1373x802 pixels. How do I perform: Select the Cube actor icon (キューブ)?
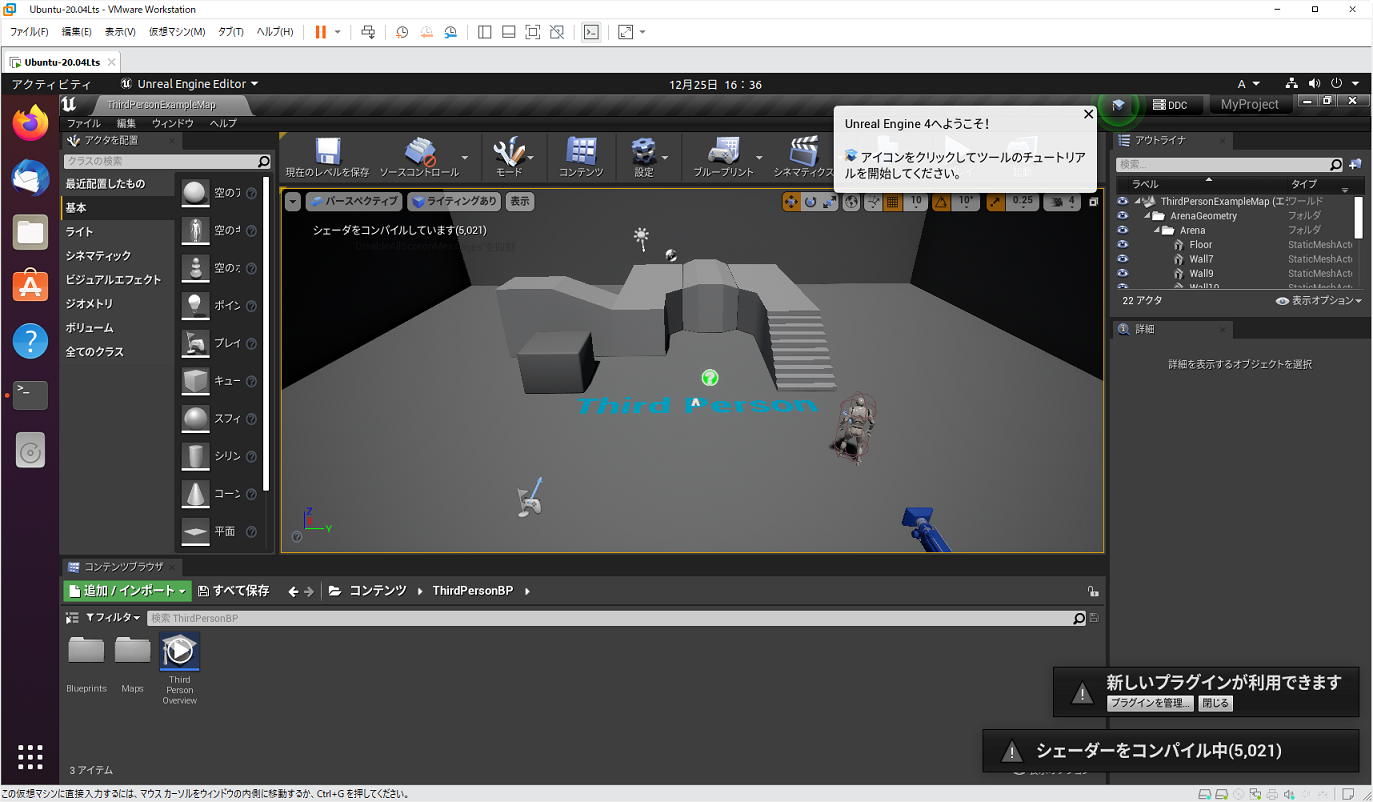pos(195,381)
